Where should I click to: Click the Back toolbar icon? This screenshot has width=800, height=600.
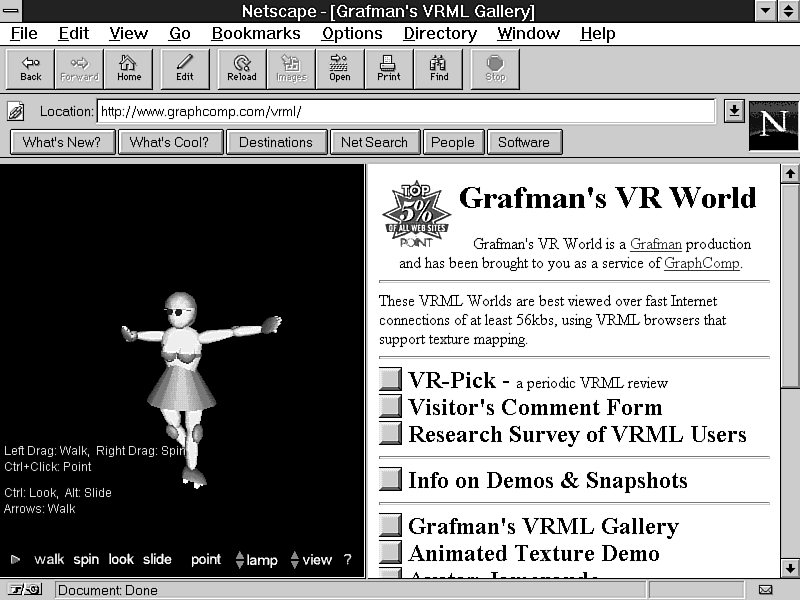tap(31, 68)
